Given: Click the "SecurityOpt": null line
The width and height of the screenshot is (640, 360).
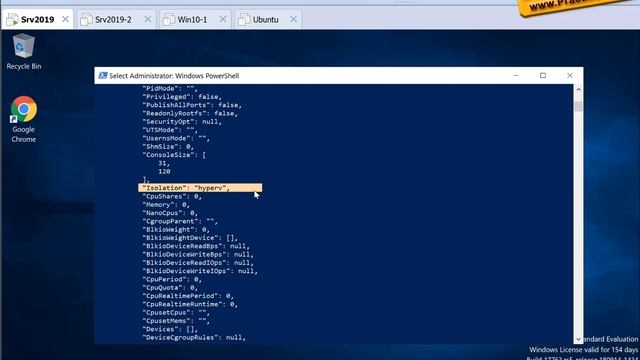Looking at the screenshot, I should [x=182, y=122].
